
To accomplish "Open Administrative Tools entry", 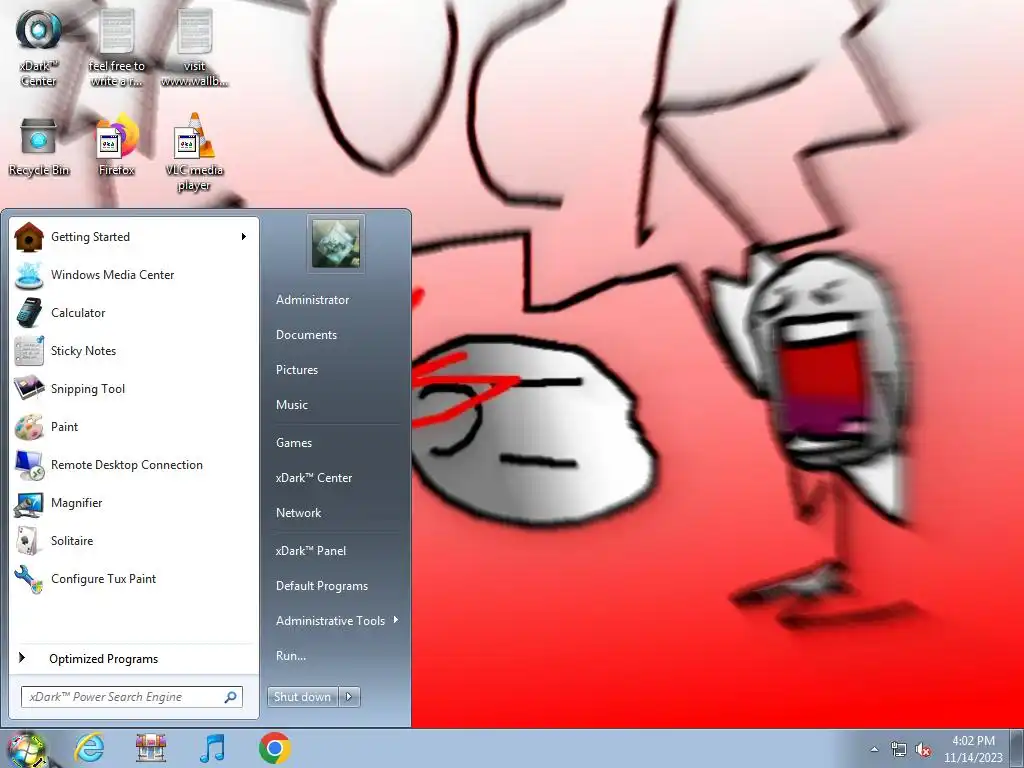I will (330, 621).
